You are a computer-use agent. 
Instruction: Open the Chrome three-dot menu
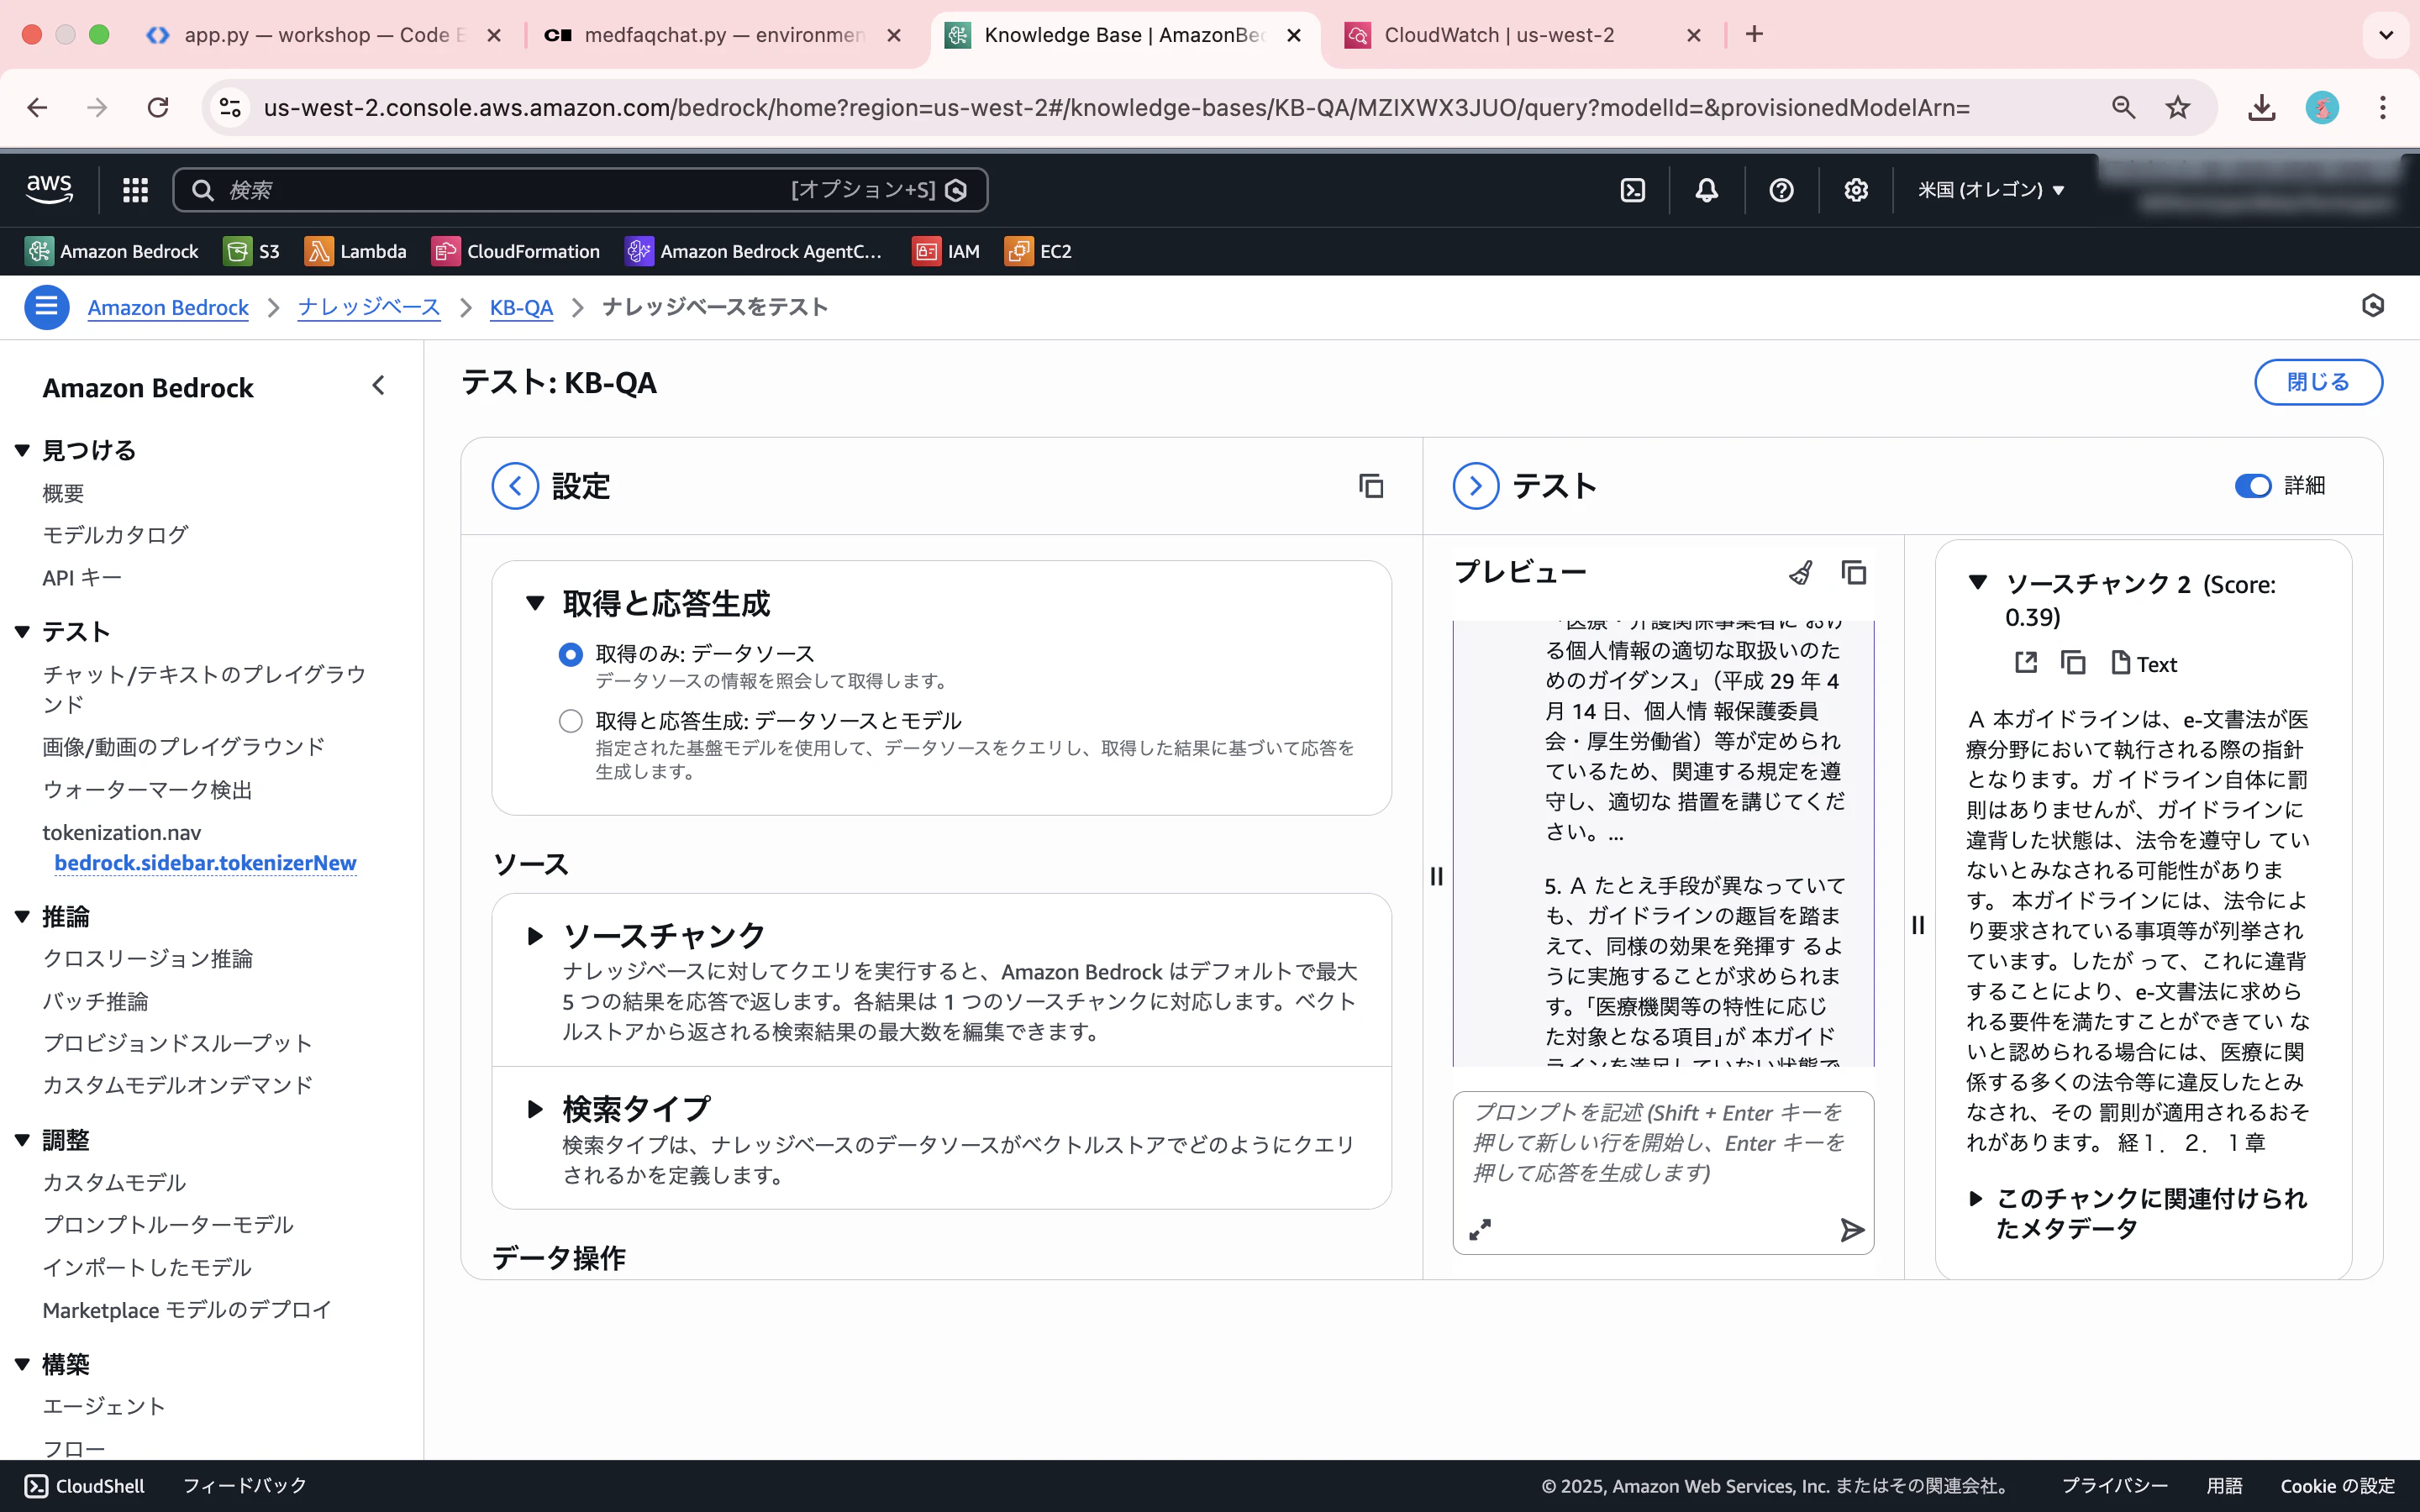[x=2383, y=107]
